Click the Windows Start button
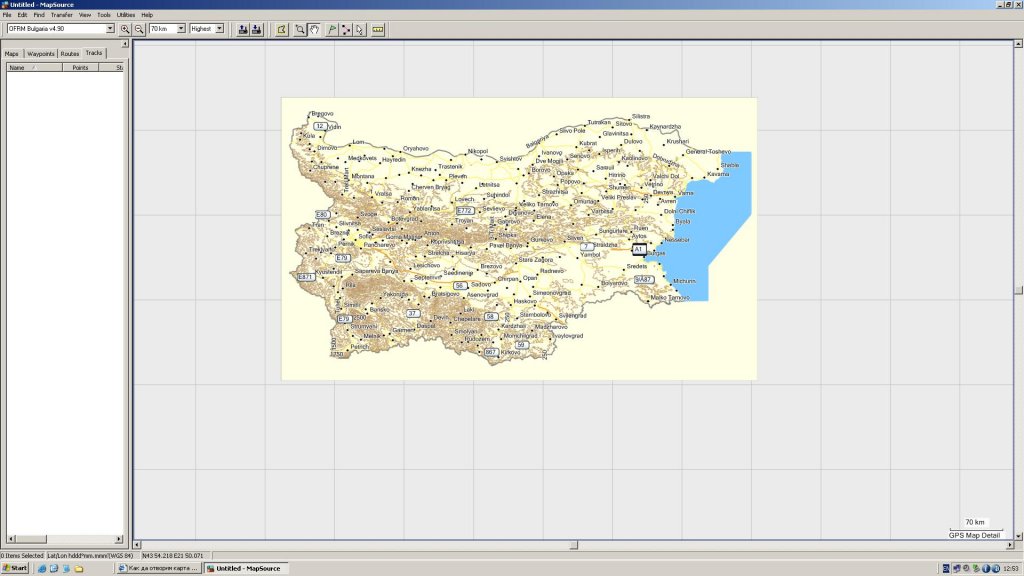 pos(15,568)
